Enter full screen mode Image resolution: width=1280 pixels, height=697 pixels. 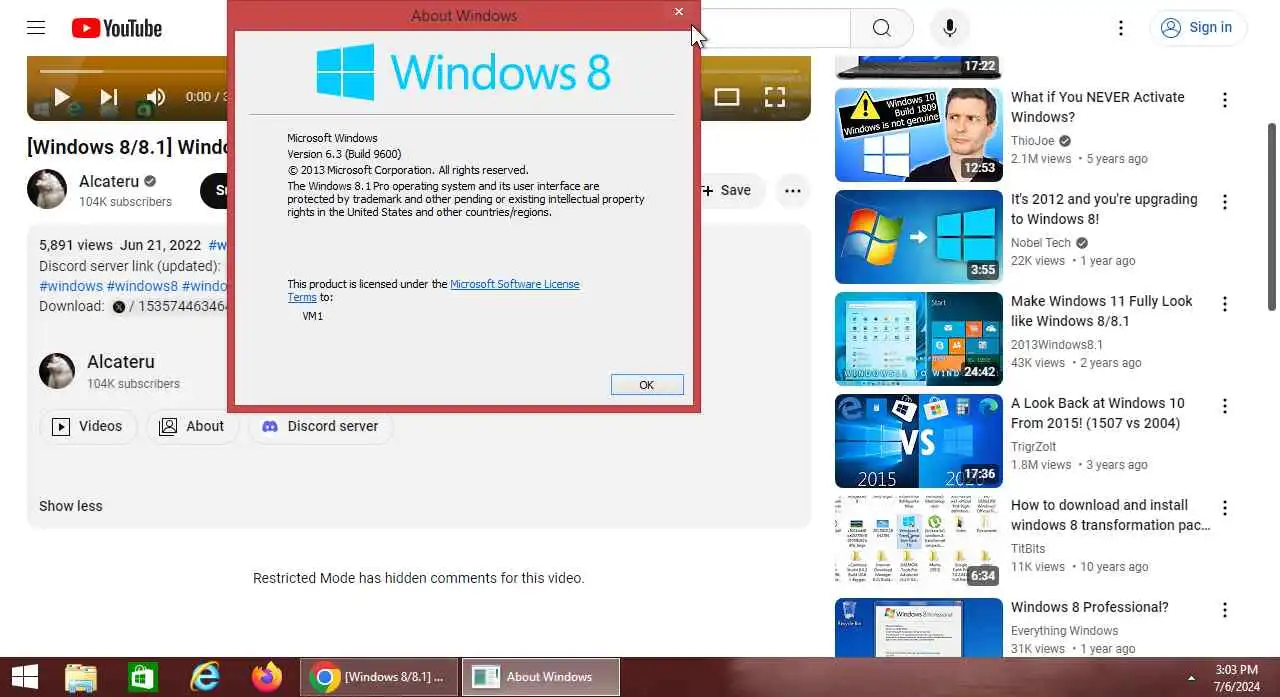[x=775, y=97]
